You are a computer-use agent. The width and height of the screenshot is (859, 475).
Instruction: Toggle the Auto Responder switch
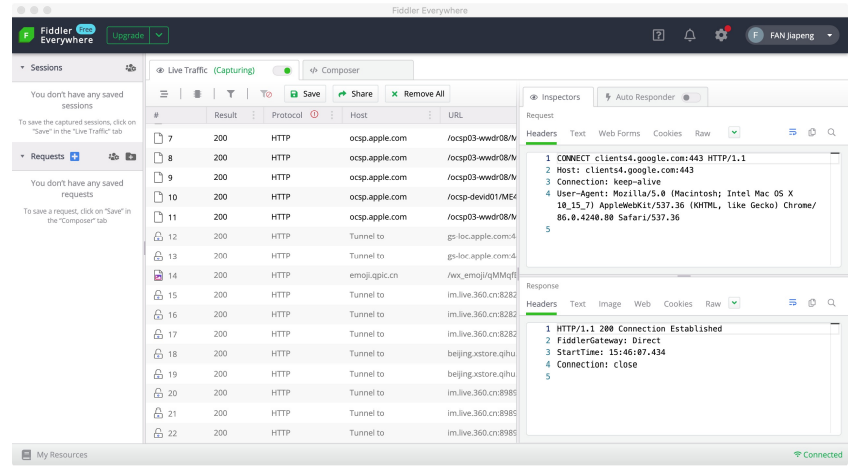coord(690,97)
